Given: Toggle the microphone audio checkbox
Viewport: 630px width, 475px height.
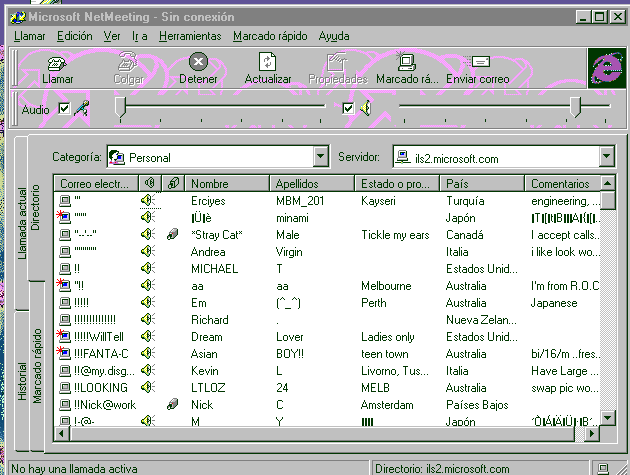Looking at the screenshot, I should 64,109.
